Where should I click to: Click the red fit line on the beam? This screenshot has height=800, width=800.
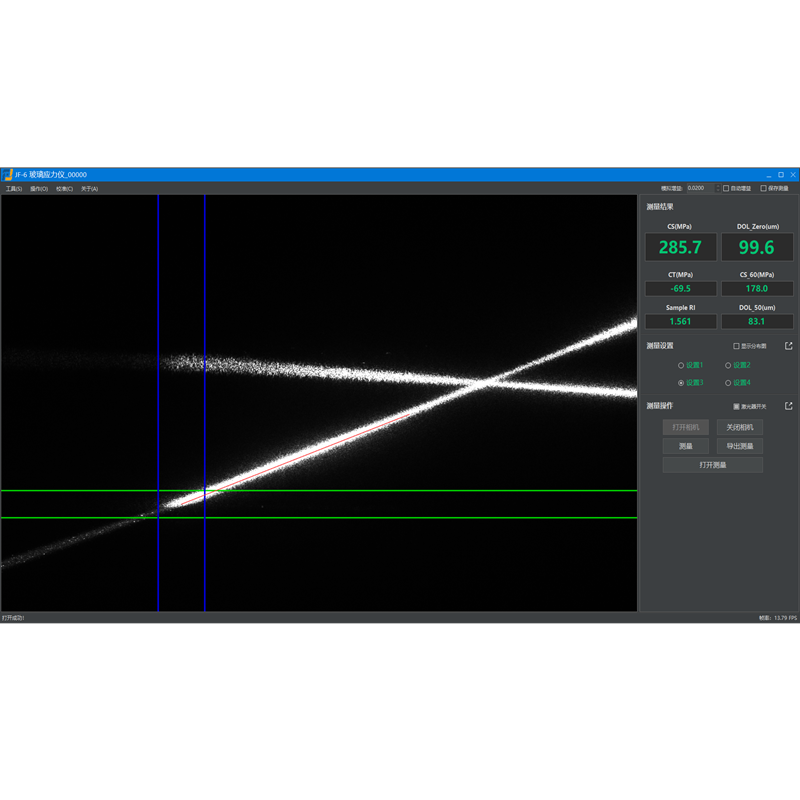click(x=295, y=459)
